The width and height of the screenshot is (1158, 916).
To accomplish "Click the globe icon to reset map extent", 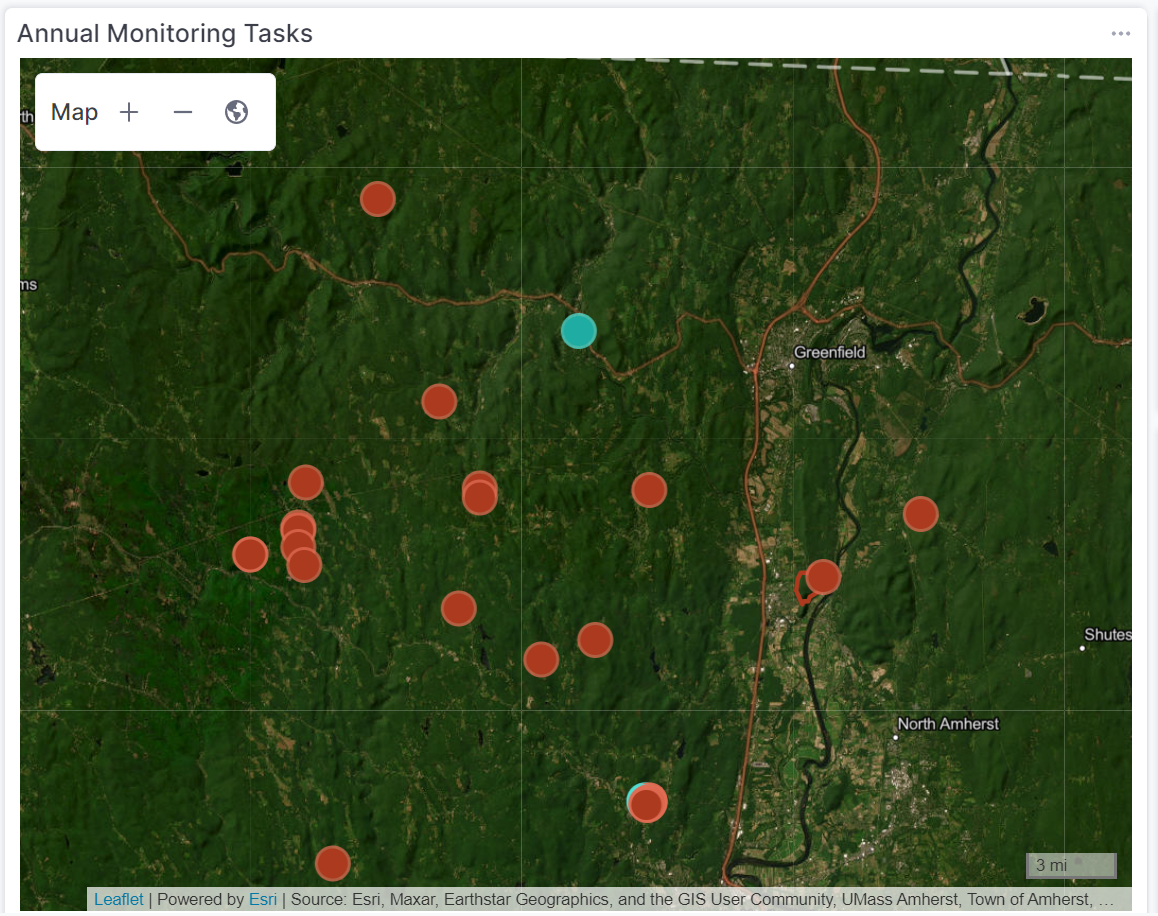I will pos(236,111).
